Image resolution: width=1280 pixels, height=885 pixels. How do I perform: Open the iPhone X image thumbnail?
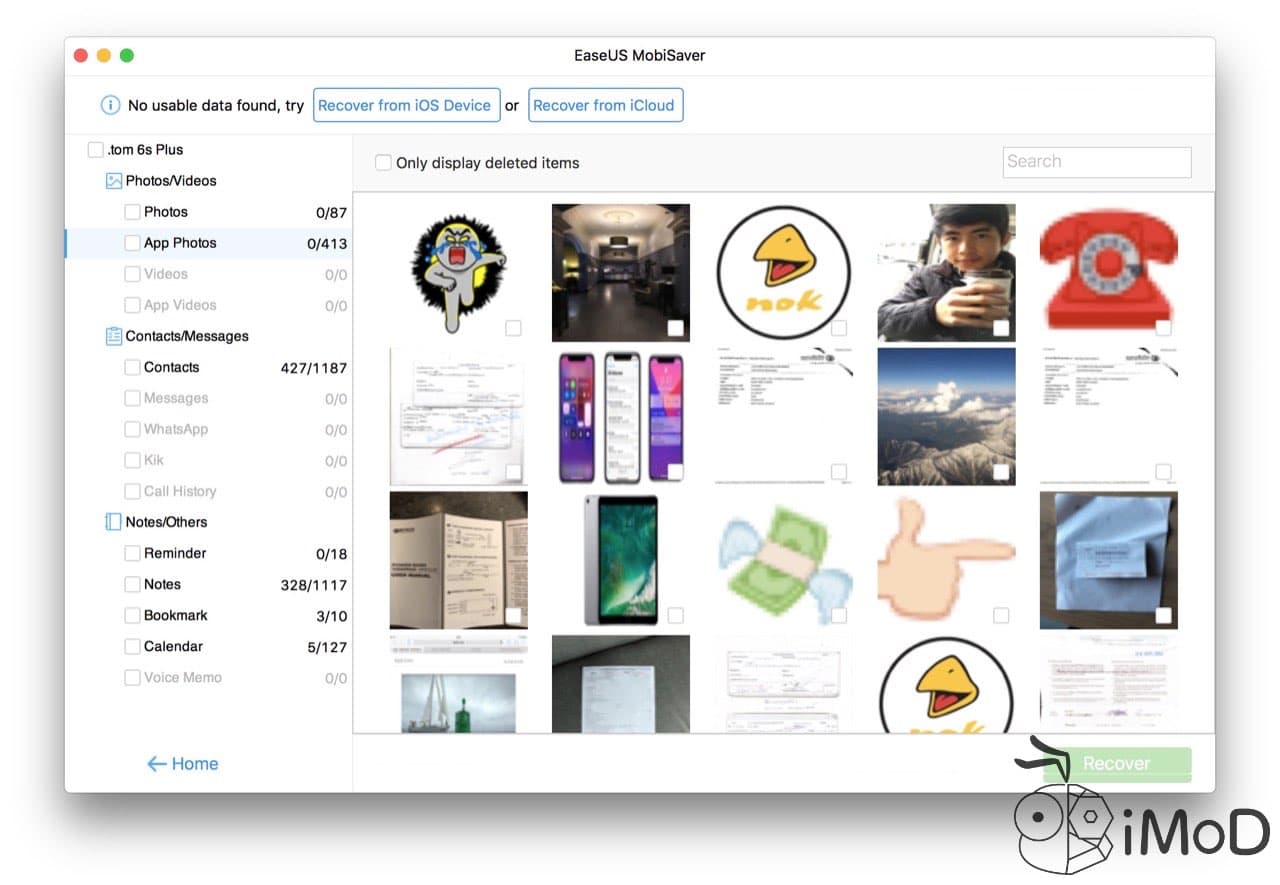(x=620, y=416)
